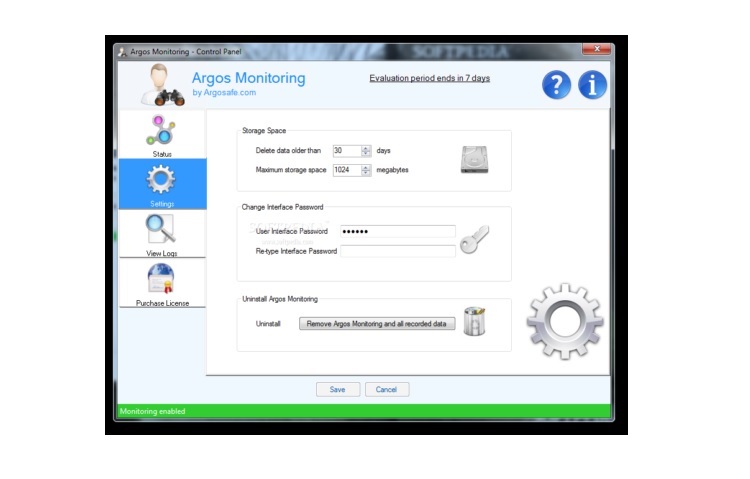Select the Settings gear in sidebar
This screenshot has width=750, height=479.
pyautogui.click(x=161, y=179)
